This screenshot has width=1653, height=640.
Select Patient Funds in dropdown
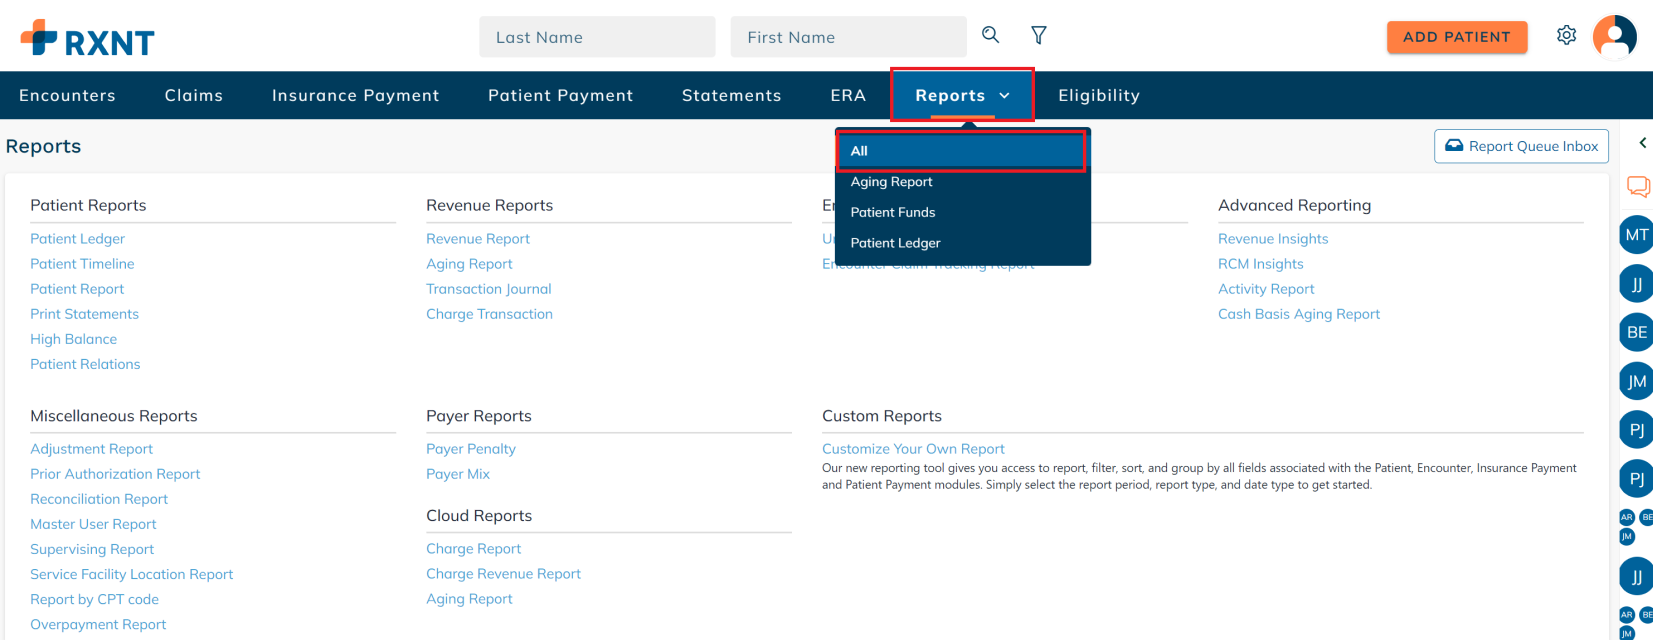coord(892,212)
